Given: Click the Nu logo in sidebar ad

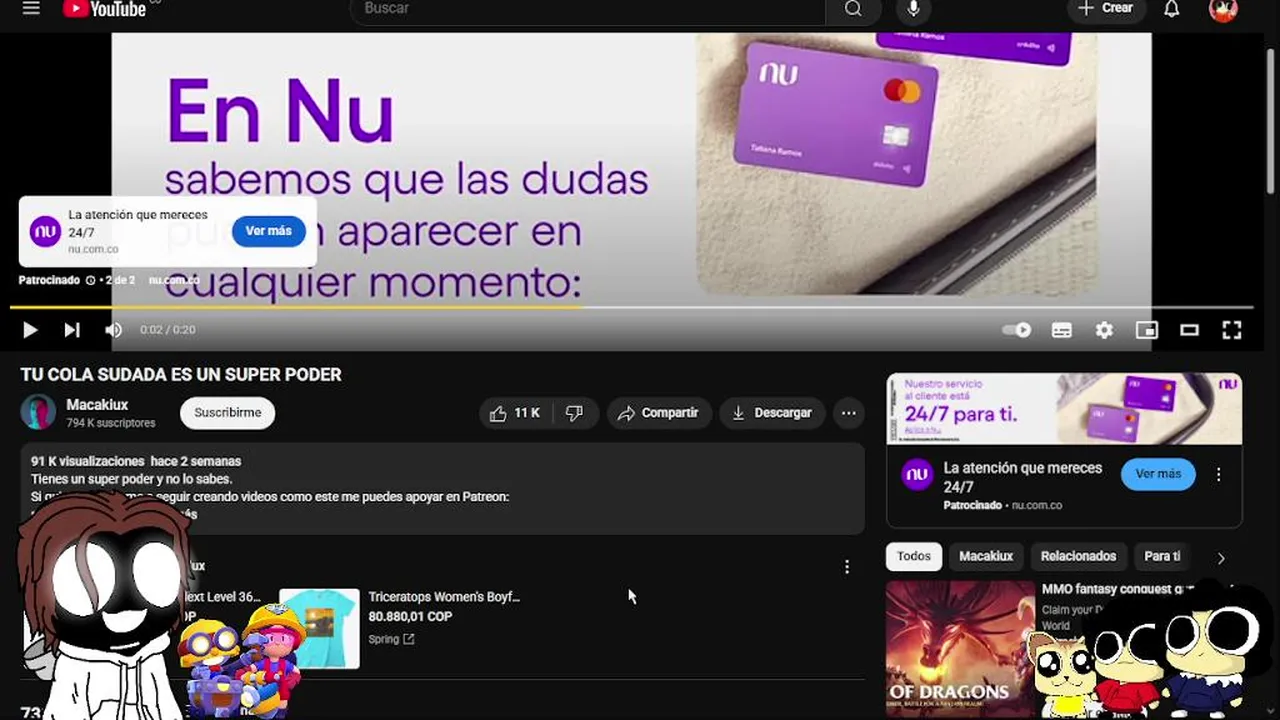Looking at the screenshot, I should [917, 475].
